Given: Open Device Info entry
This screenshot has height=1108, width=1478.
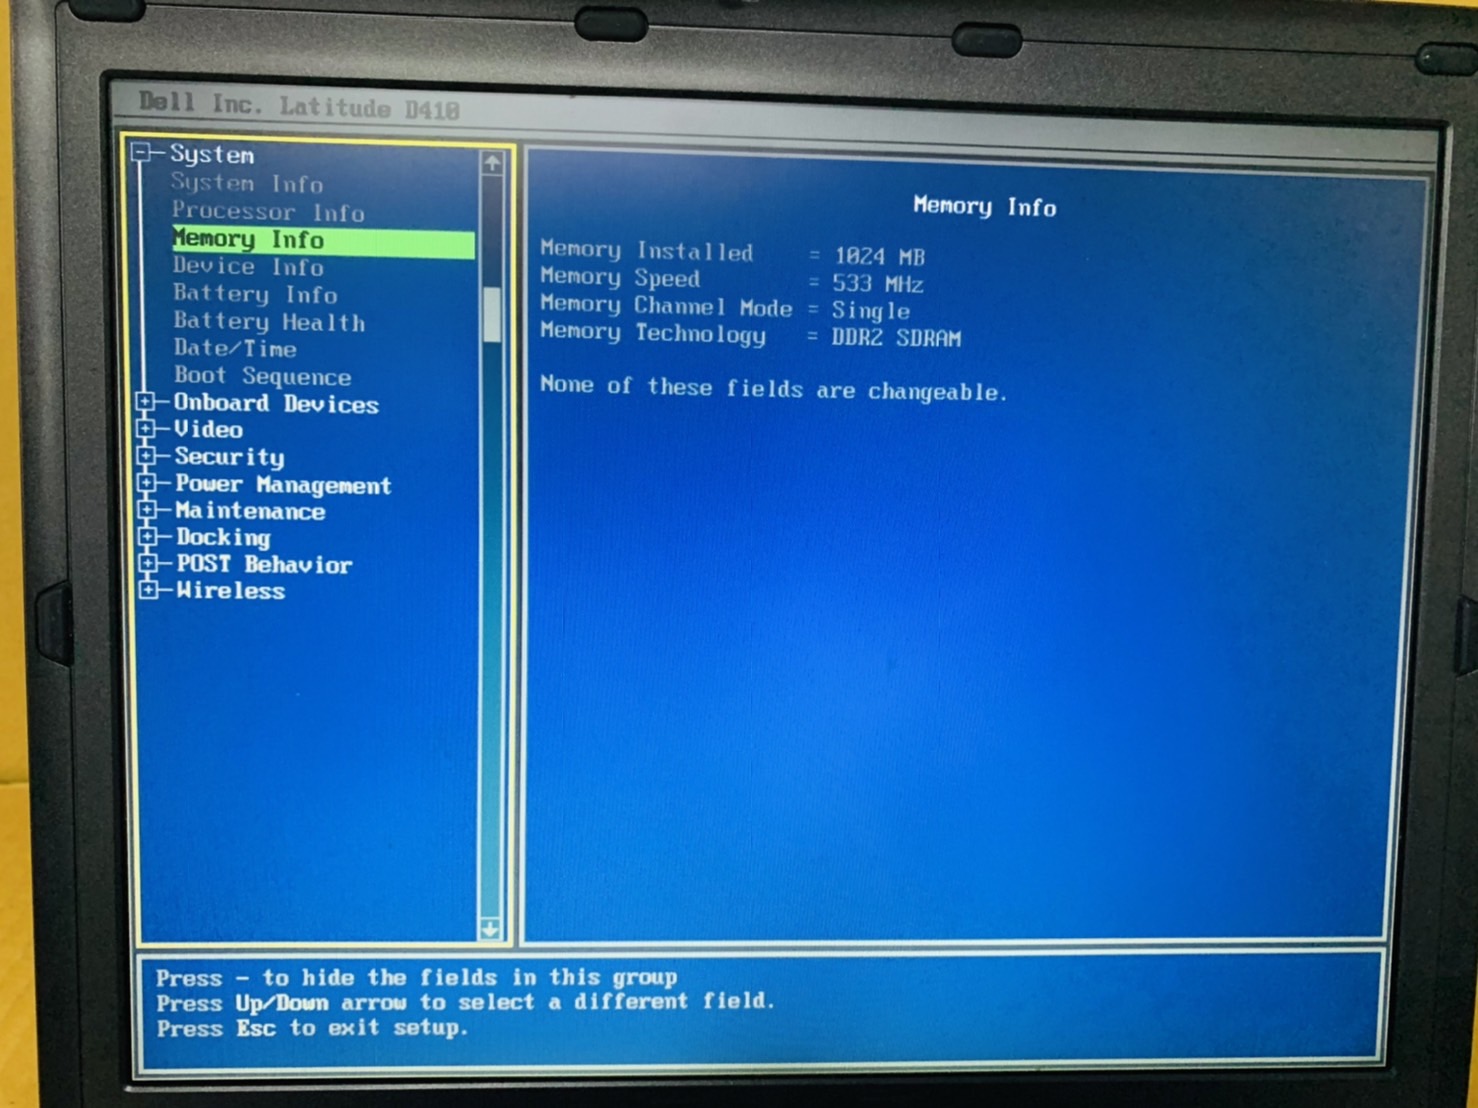Looking at the screenshot, I should 248,267.
